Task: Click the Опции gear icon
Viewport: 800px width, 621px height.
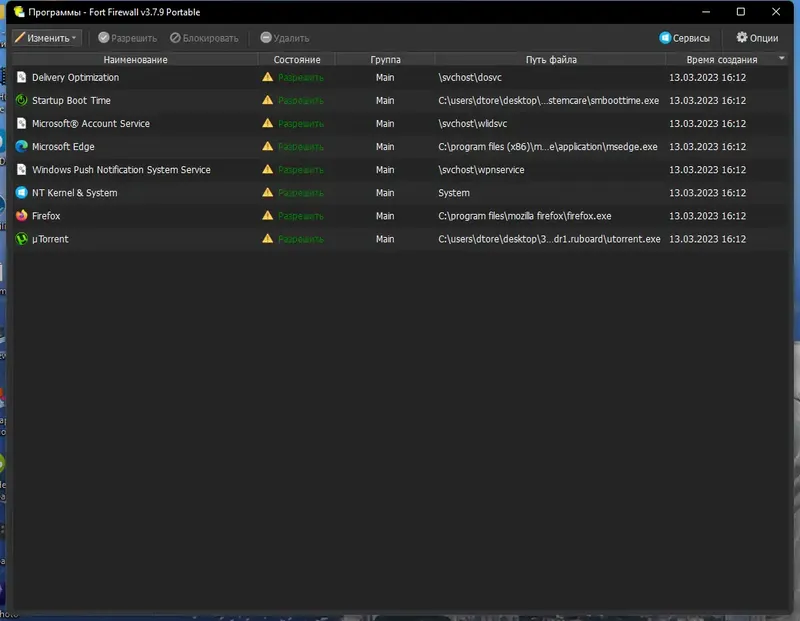Action: (741, 37)
